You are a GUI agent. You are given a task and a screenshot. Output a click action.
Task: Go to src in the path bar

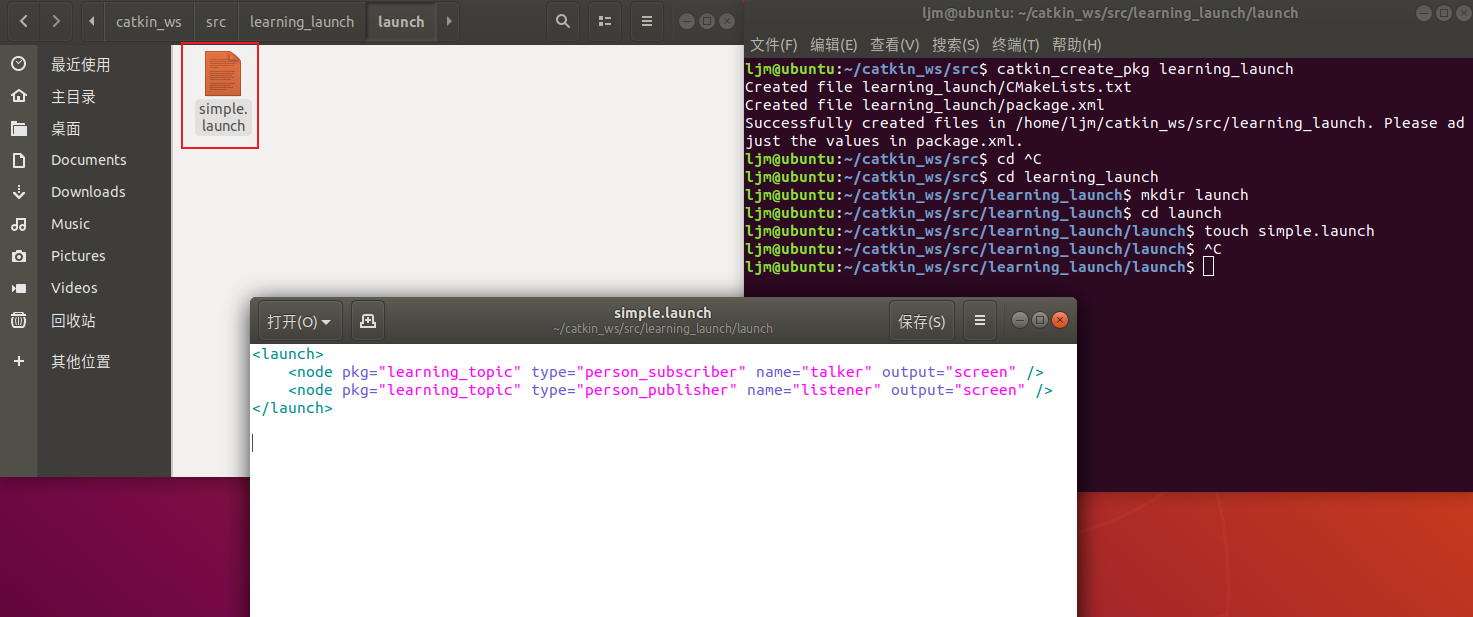pos(216,21)
